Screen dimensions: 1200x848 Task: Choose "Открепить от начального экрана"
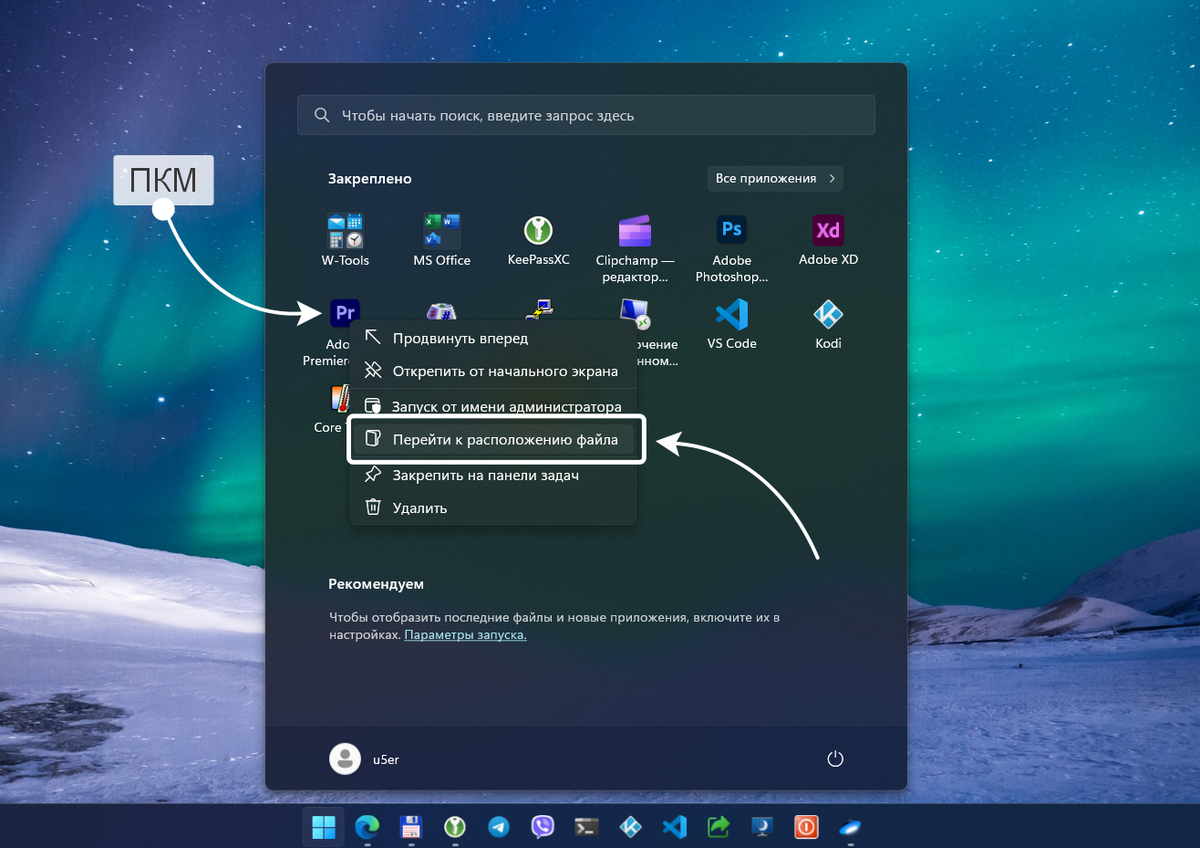point(493,371)
